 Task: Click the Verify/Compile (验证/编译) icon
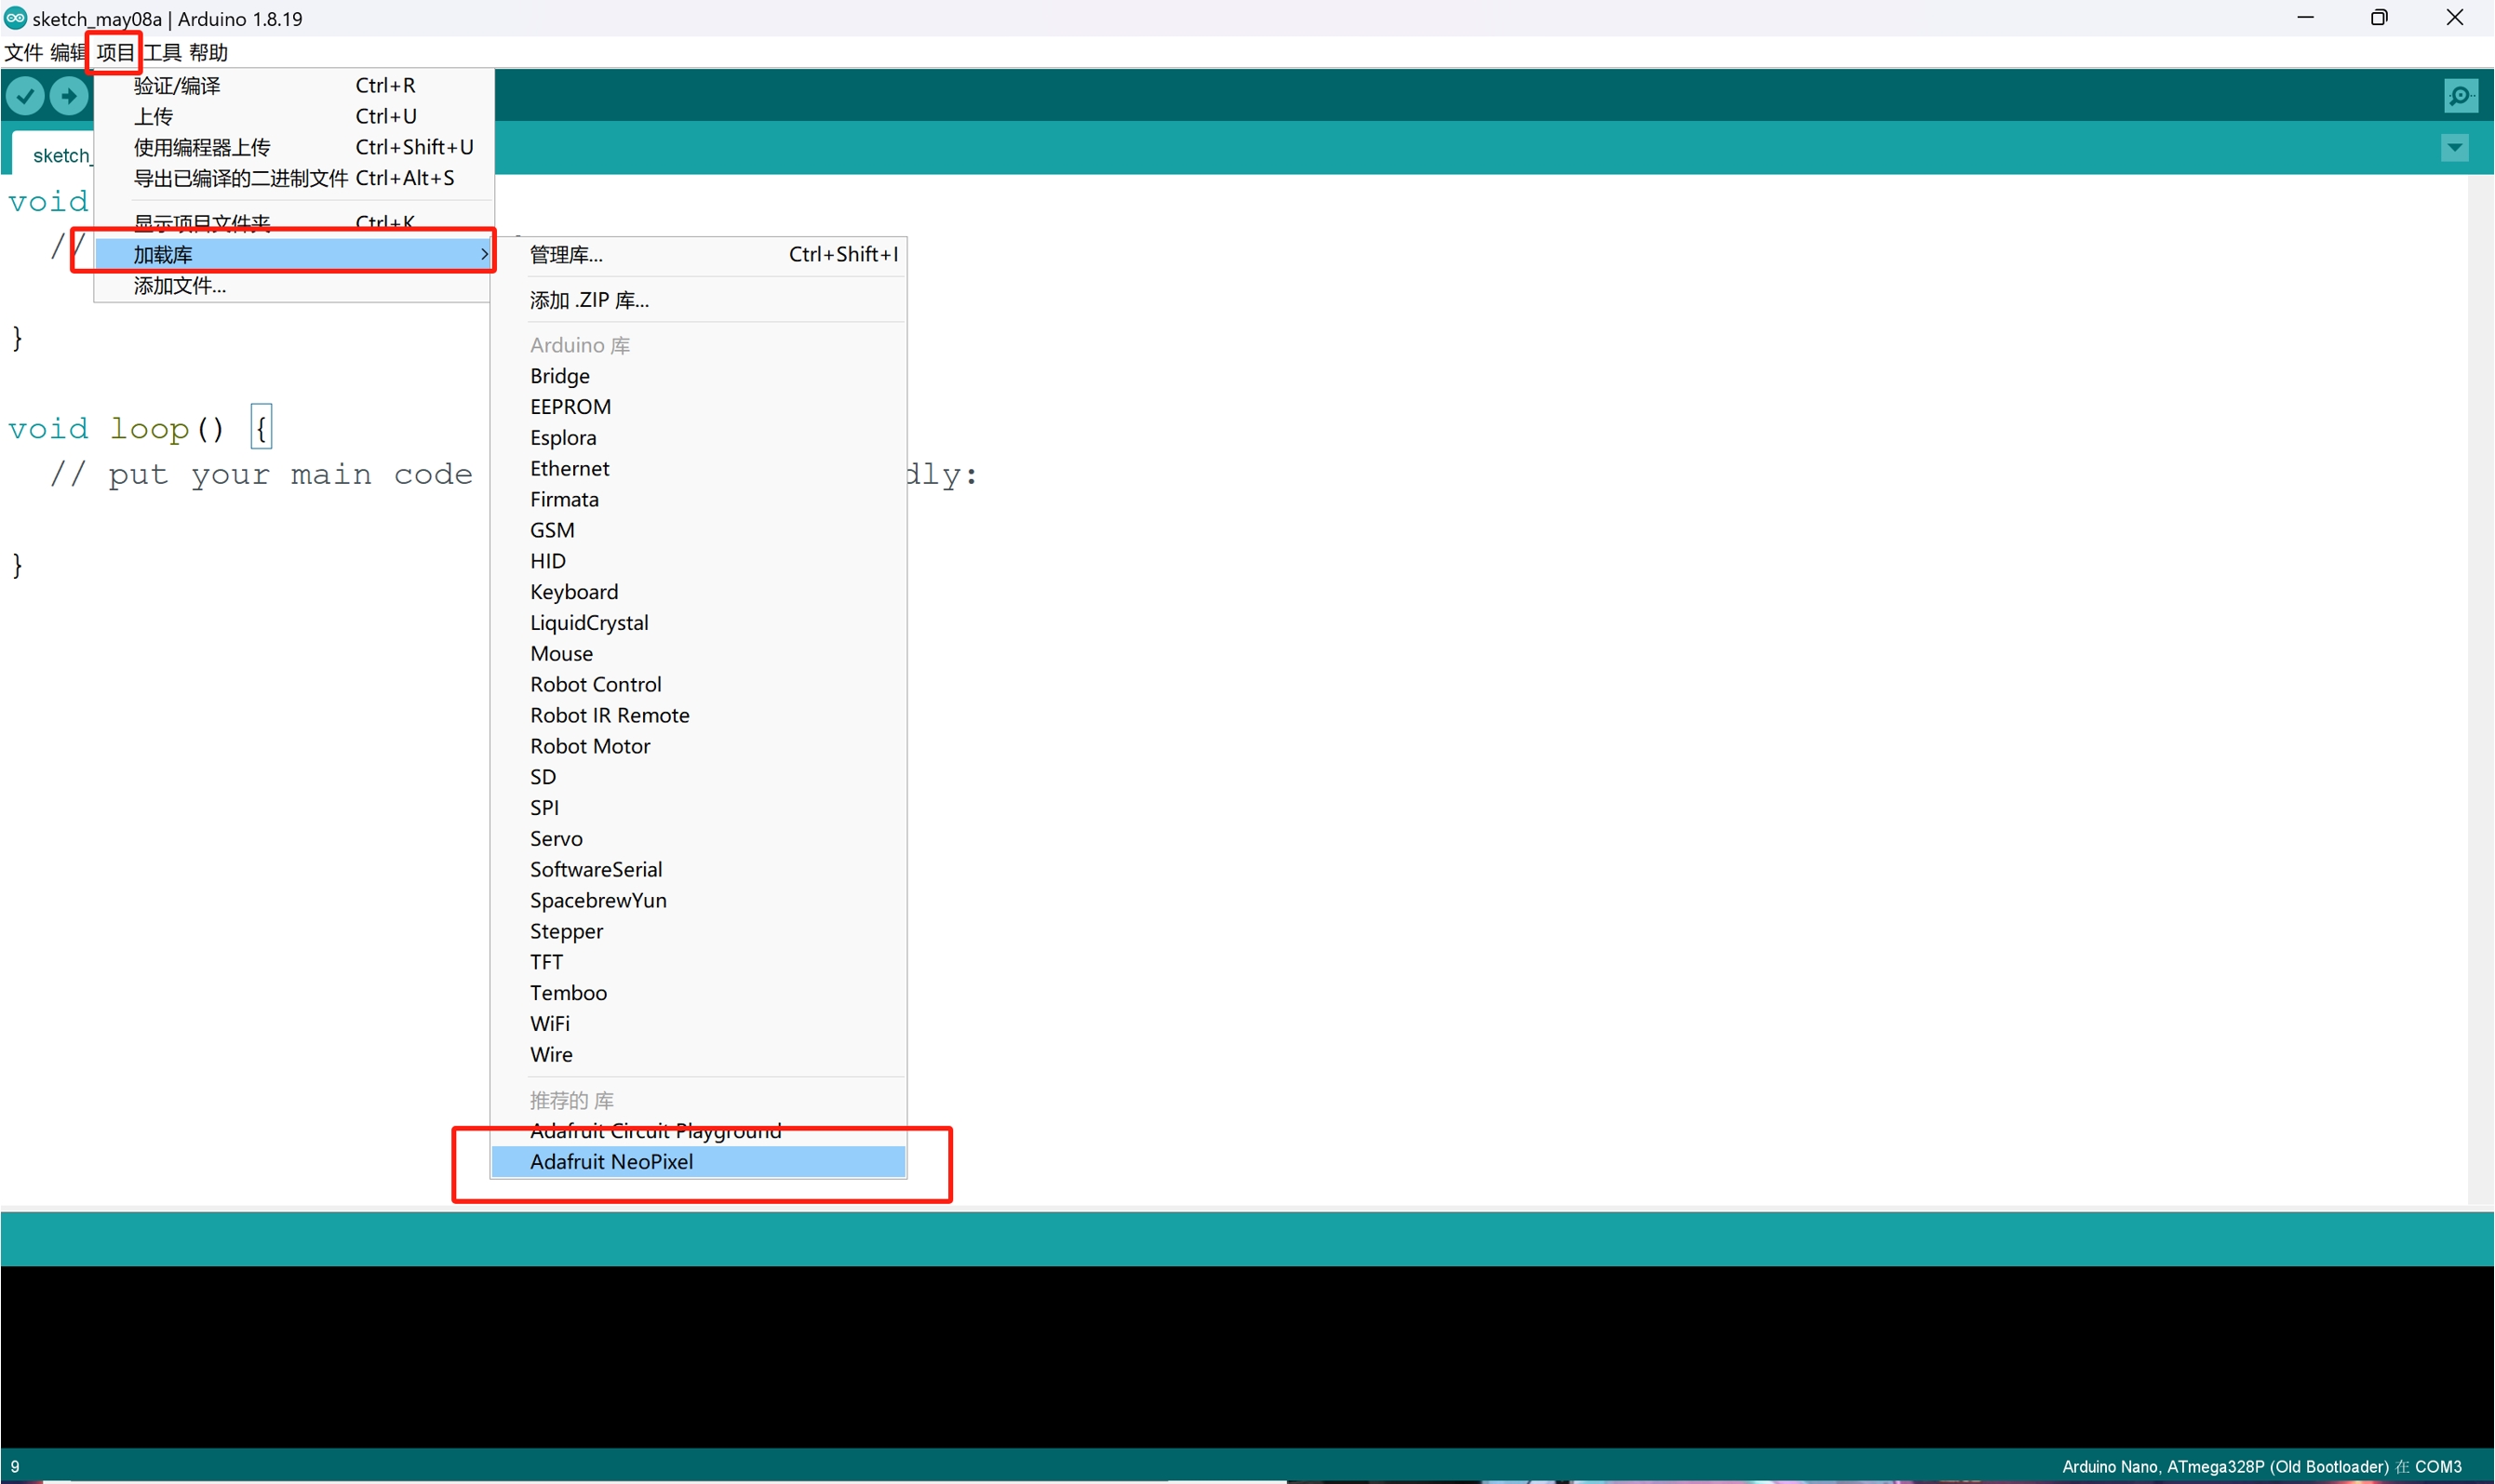(x=25, y=96)
